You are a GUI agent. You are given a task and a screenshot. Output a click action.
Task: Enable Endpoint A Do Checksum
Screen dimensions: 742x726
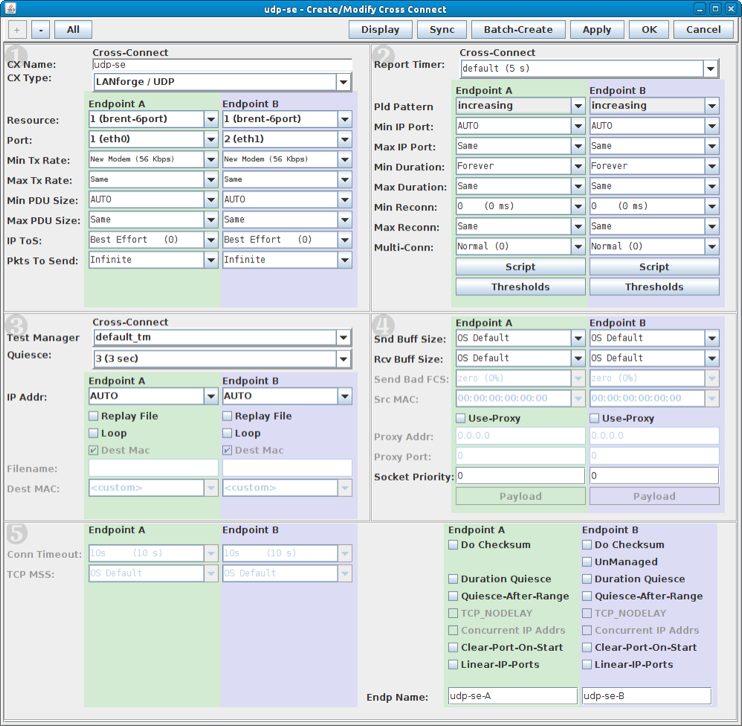[x=454, y=545]
